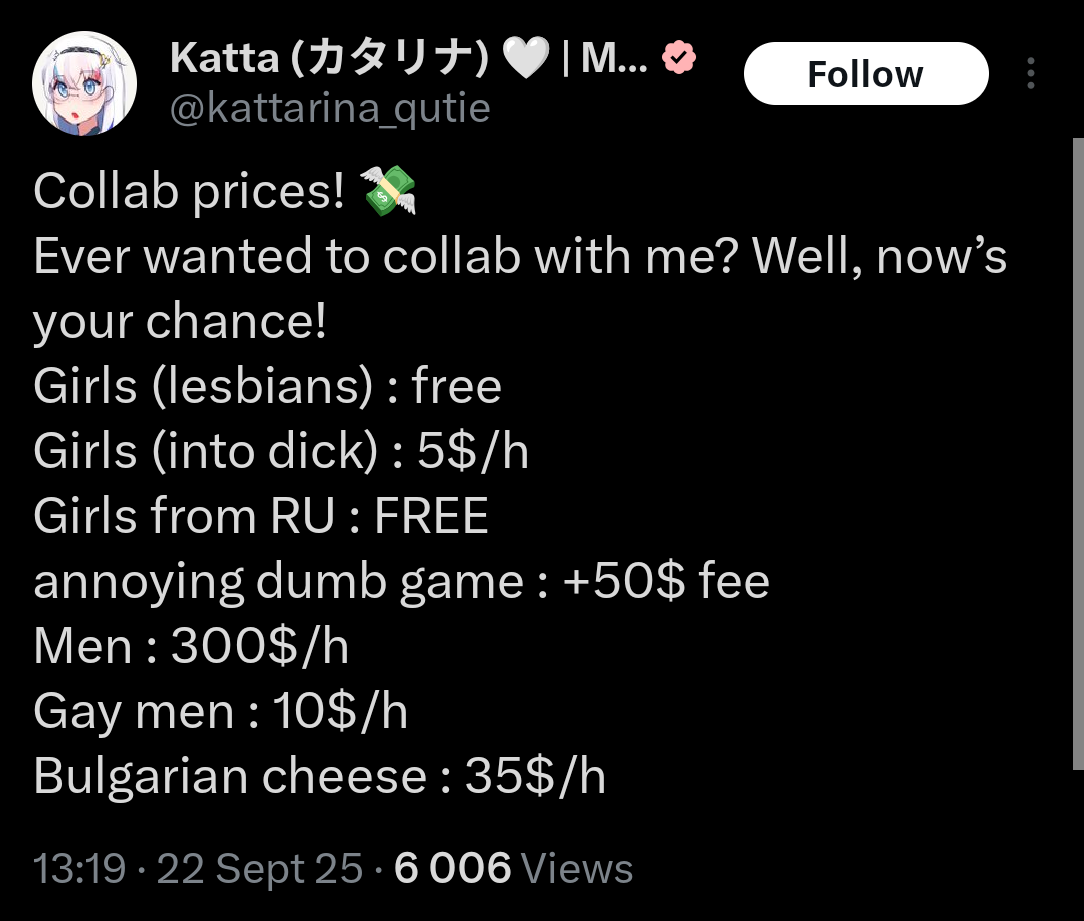Viewport: 1084px width, 921px height.
Task: Click the "annoying dumb game : +50$ fee" line
Action: click(400, 582)
